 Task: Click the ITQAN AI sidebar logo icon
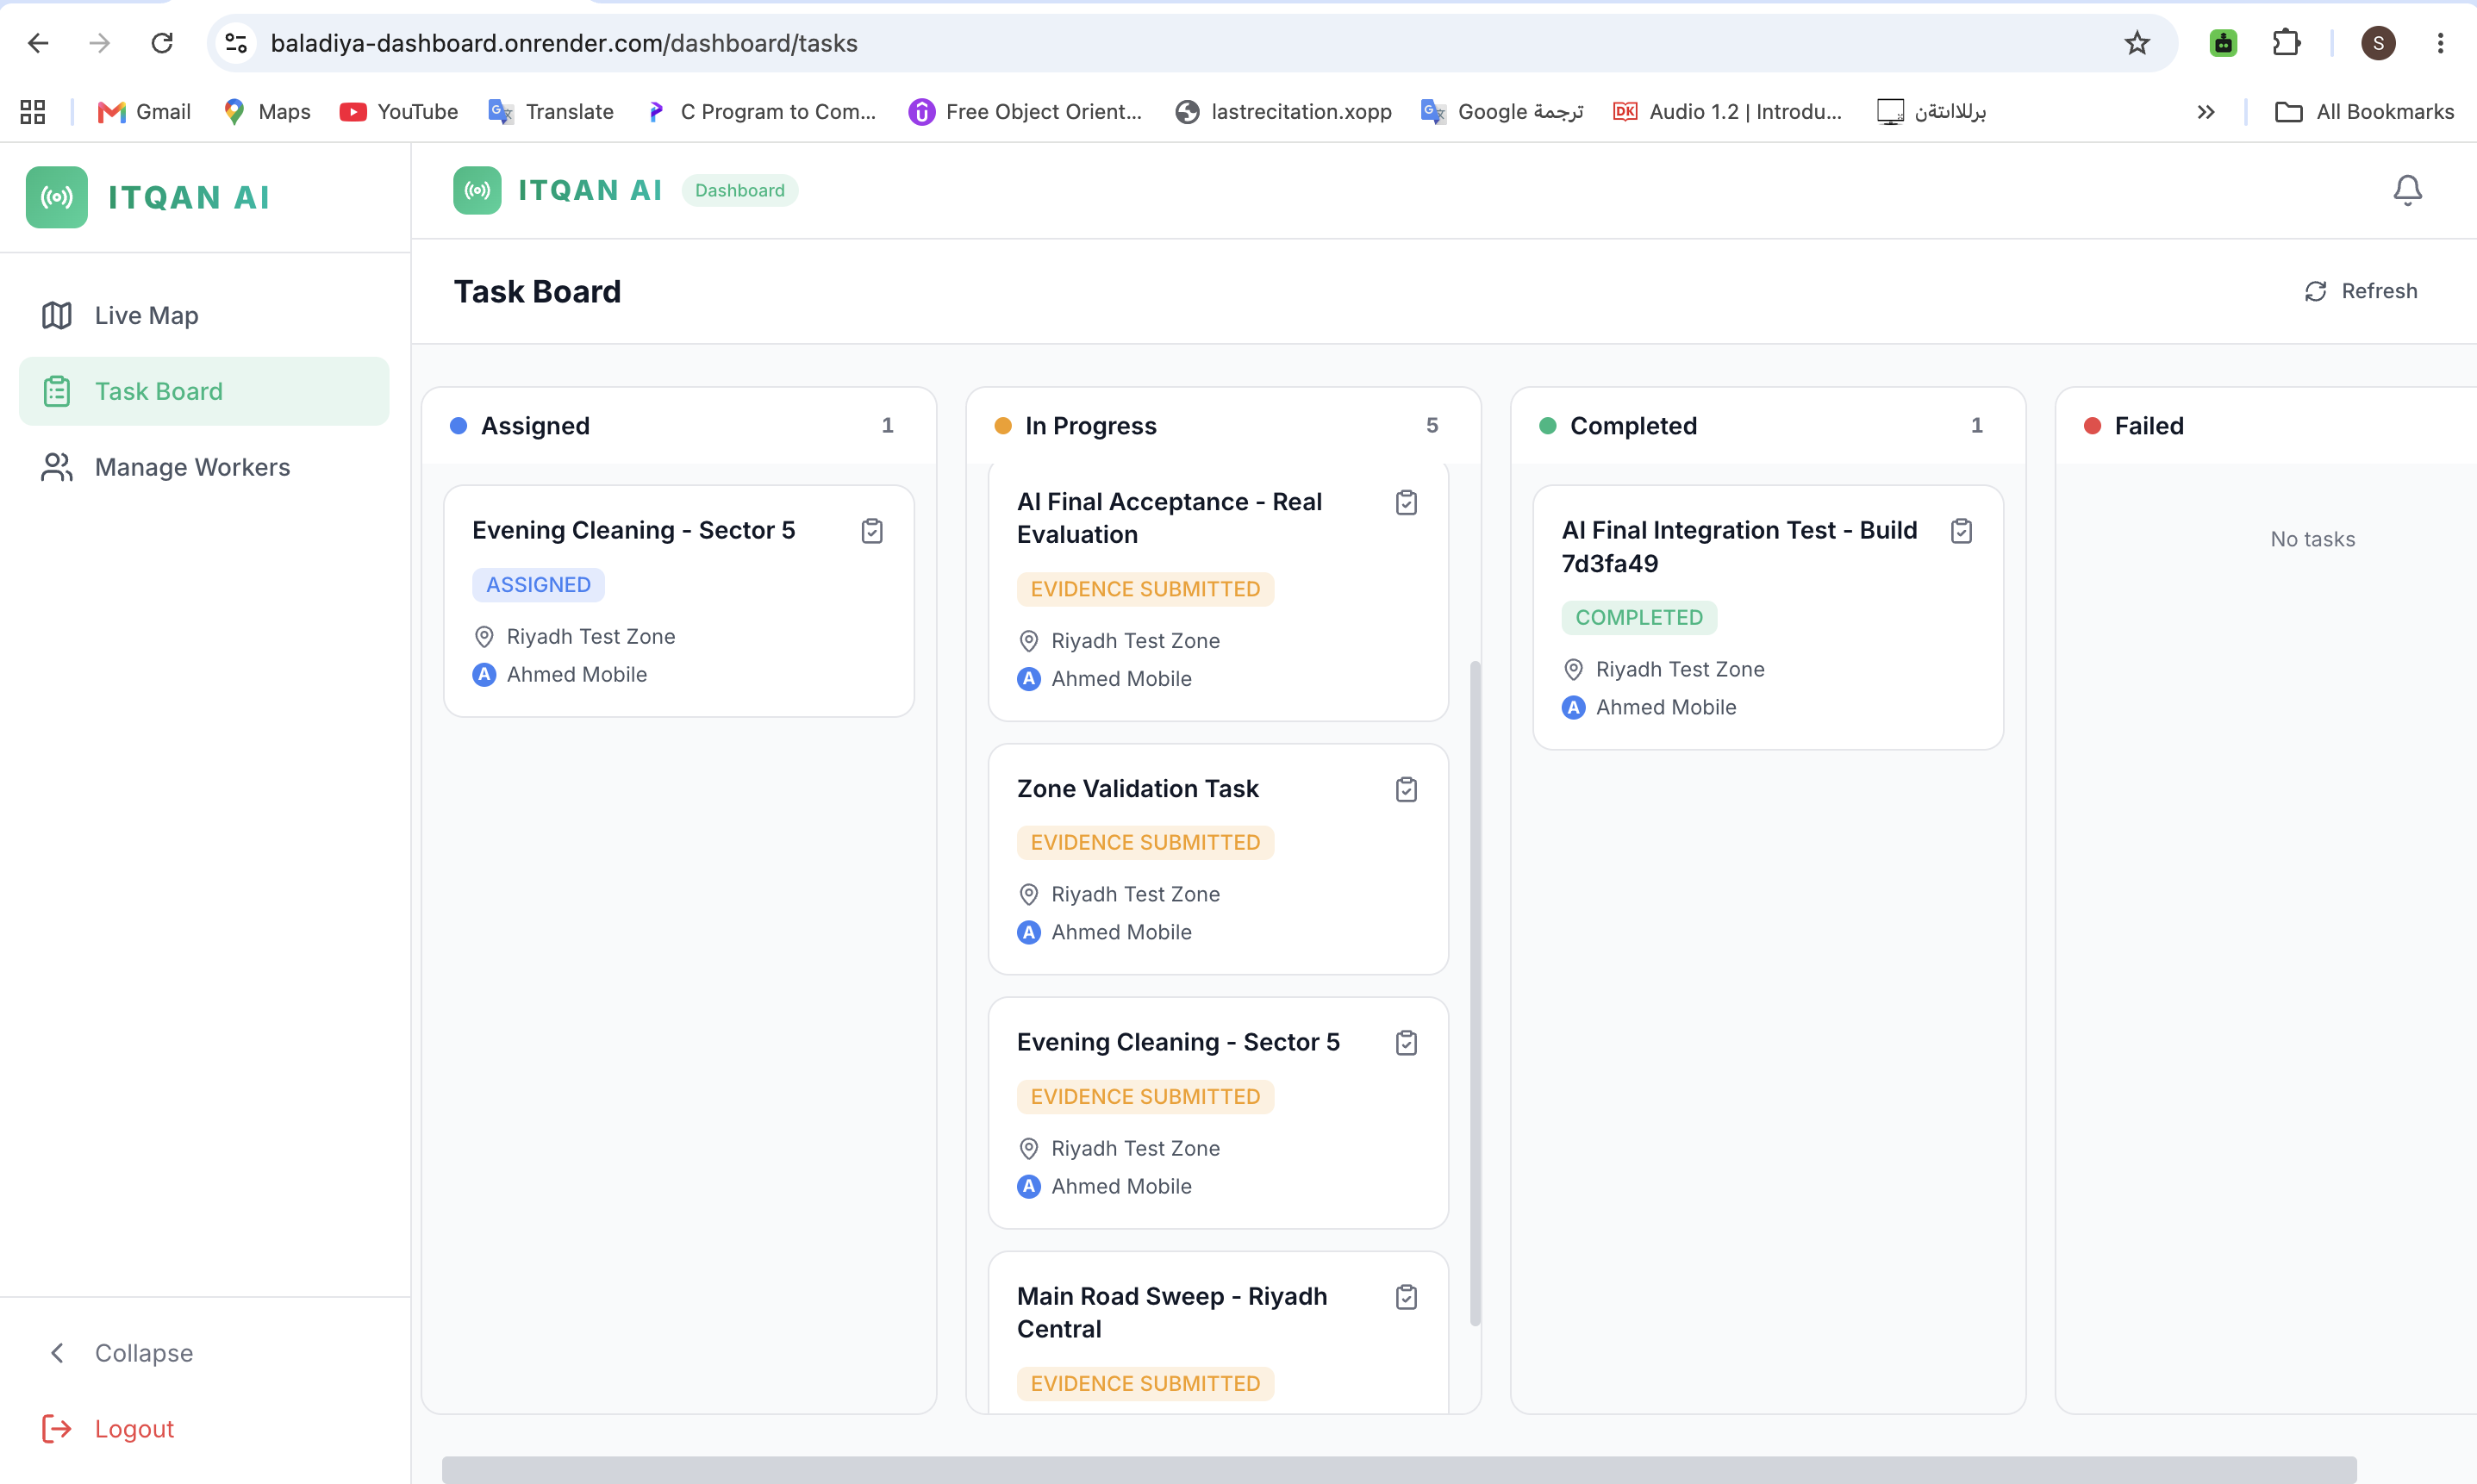click(57, 197)
